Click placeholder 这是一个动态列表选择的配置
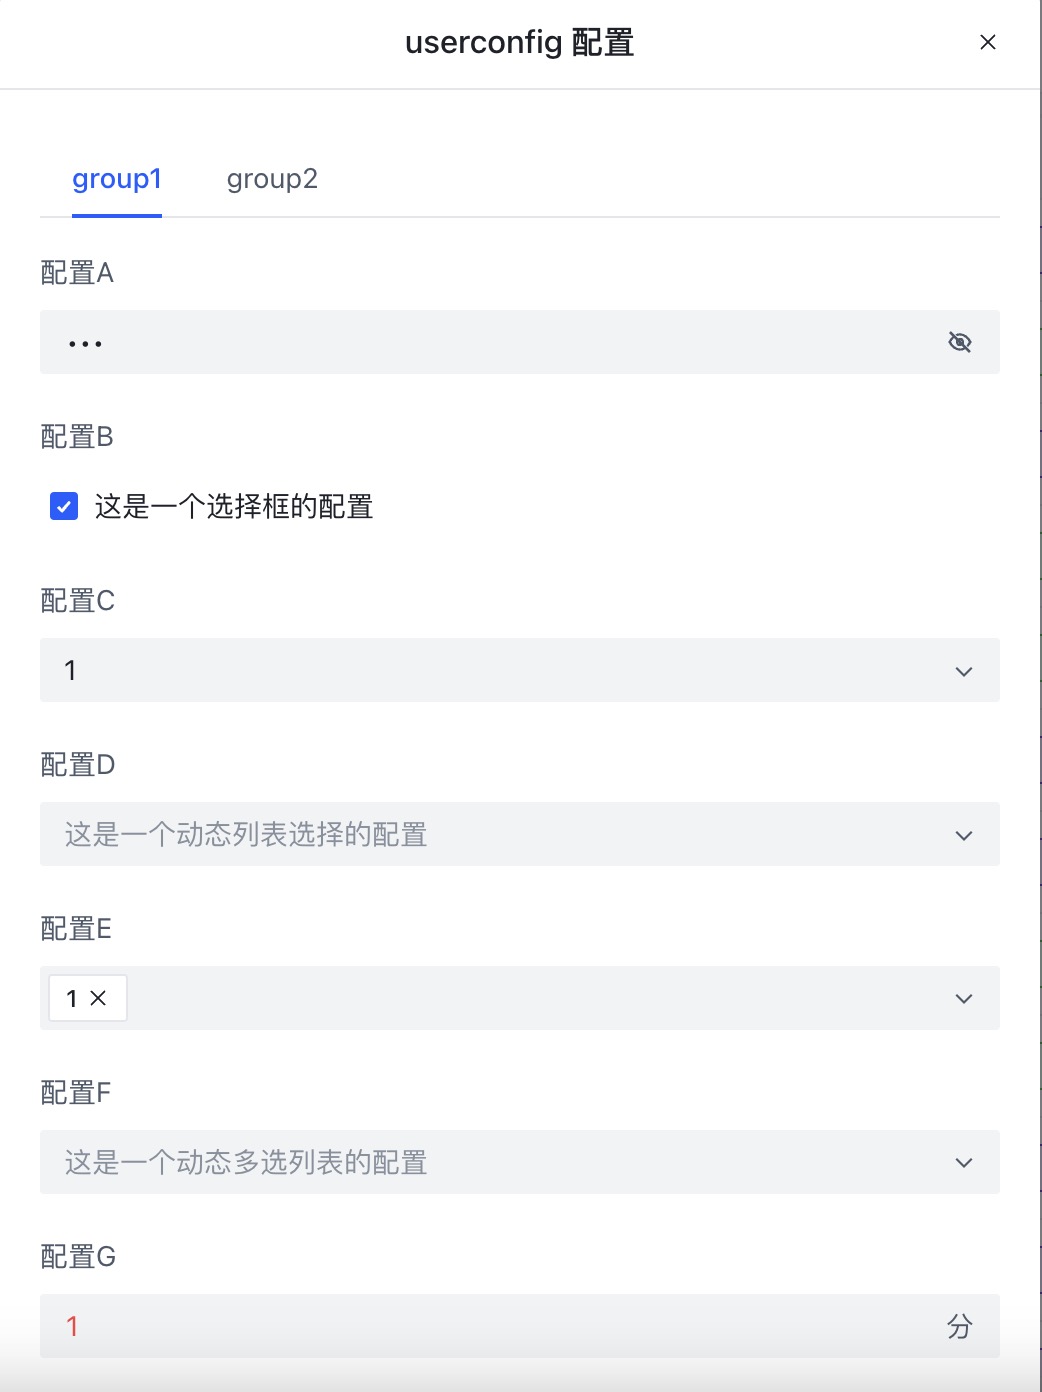 point(246,835)
